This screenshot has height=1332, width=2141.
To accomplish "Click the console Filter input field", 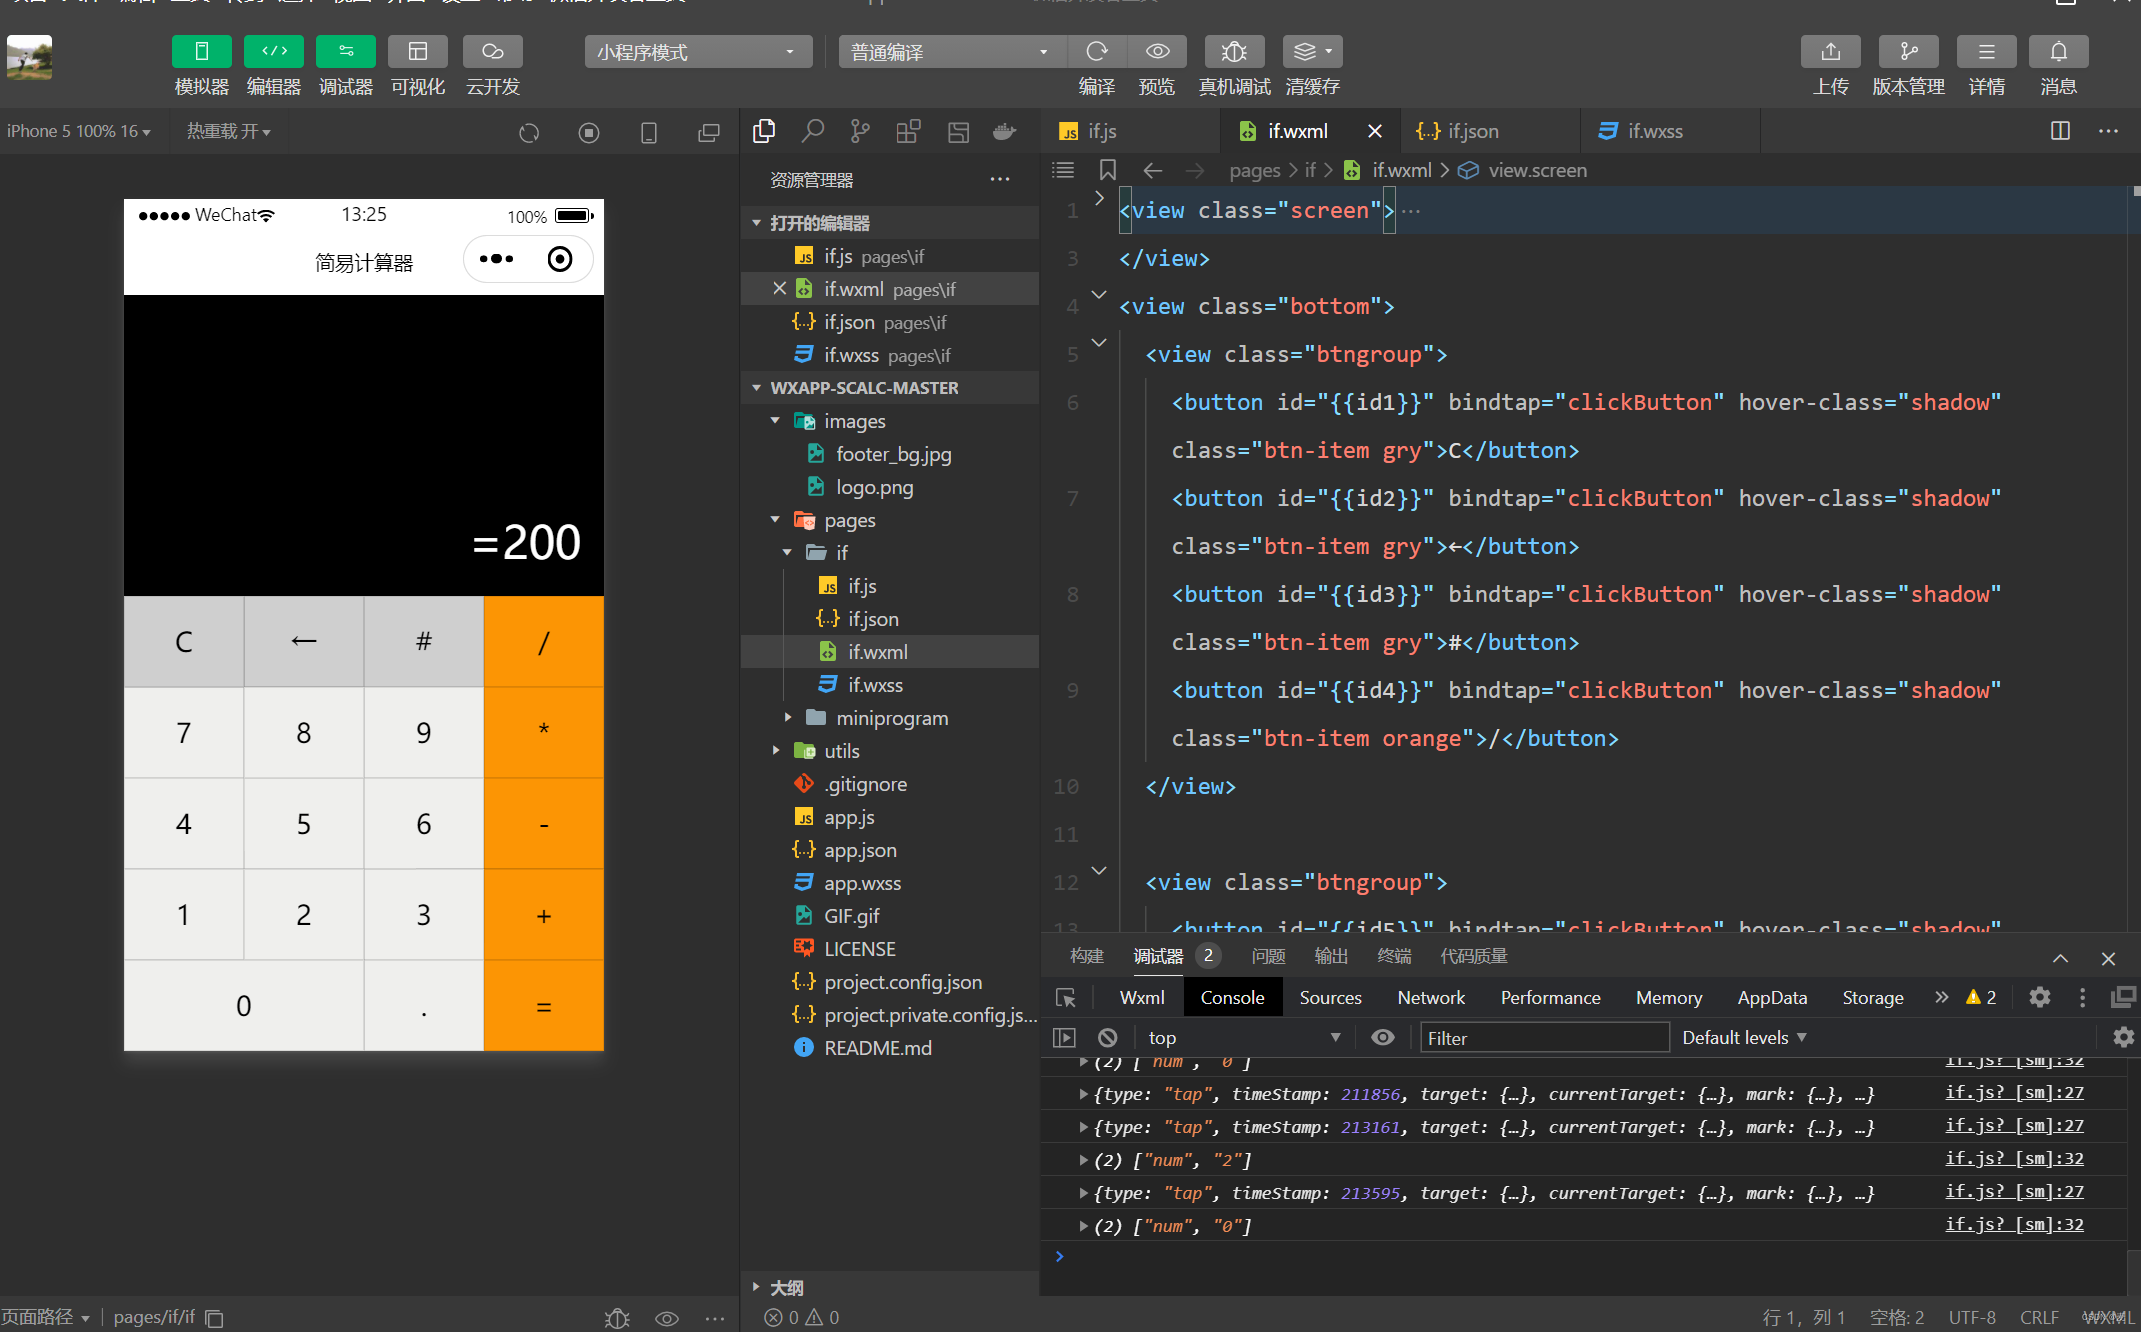I will pyautogui.click(x=1544, y=1038).
